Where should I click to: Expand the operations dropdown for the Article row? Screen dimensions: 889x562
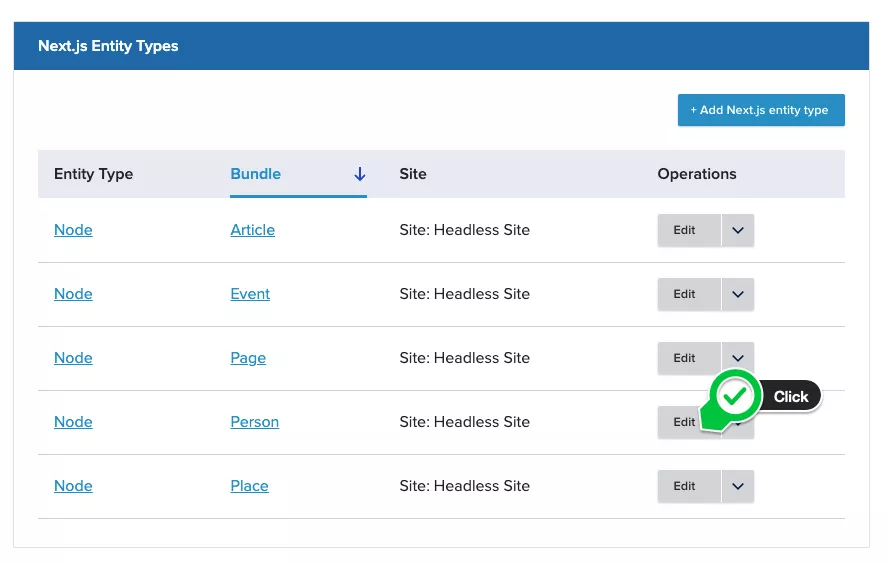click(738, 230)
